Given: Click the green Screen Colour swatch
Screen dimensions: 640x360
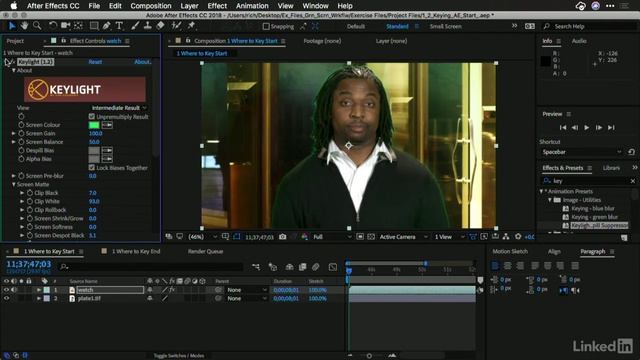Looking at the screenshot, I should pyautogui.click(x=94, y=125).
